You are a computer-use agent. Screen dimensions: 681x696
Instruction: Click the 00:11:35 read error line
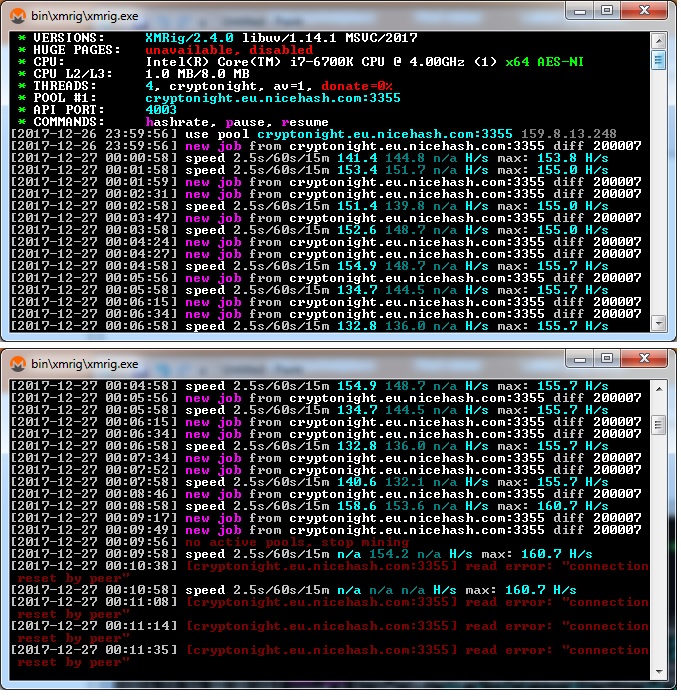329,656
